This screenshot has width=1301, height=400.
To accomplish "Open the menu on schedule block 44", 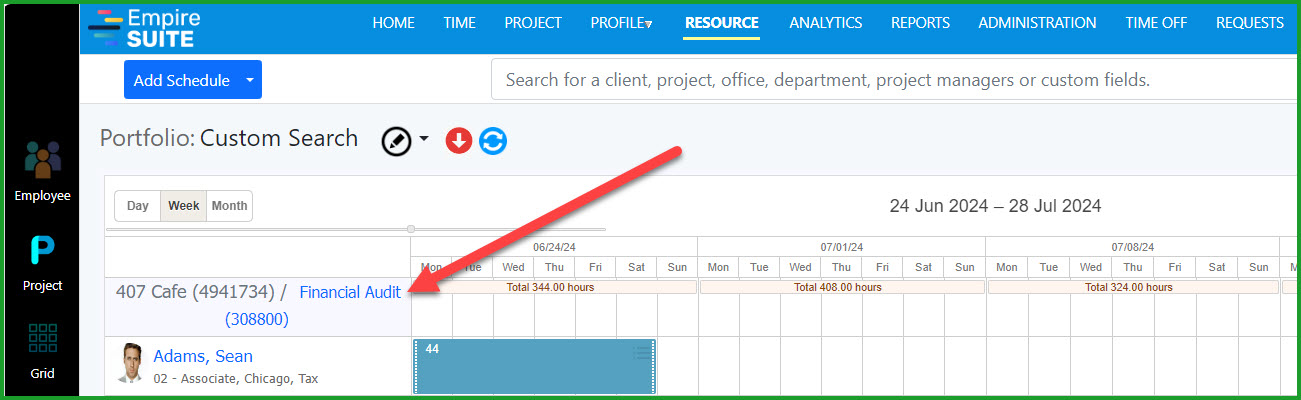I will [x=642, y=353].
